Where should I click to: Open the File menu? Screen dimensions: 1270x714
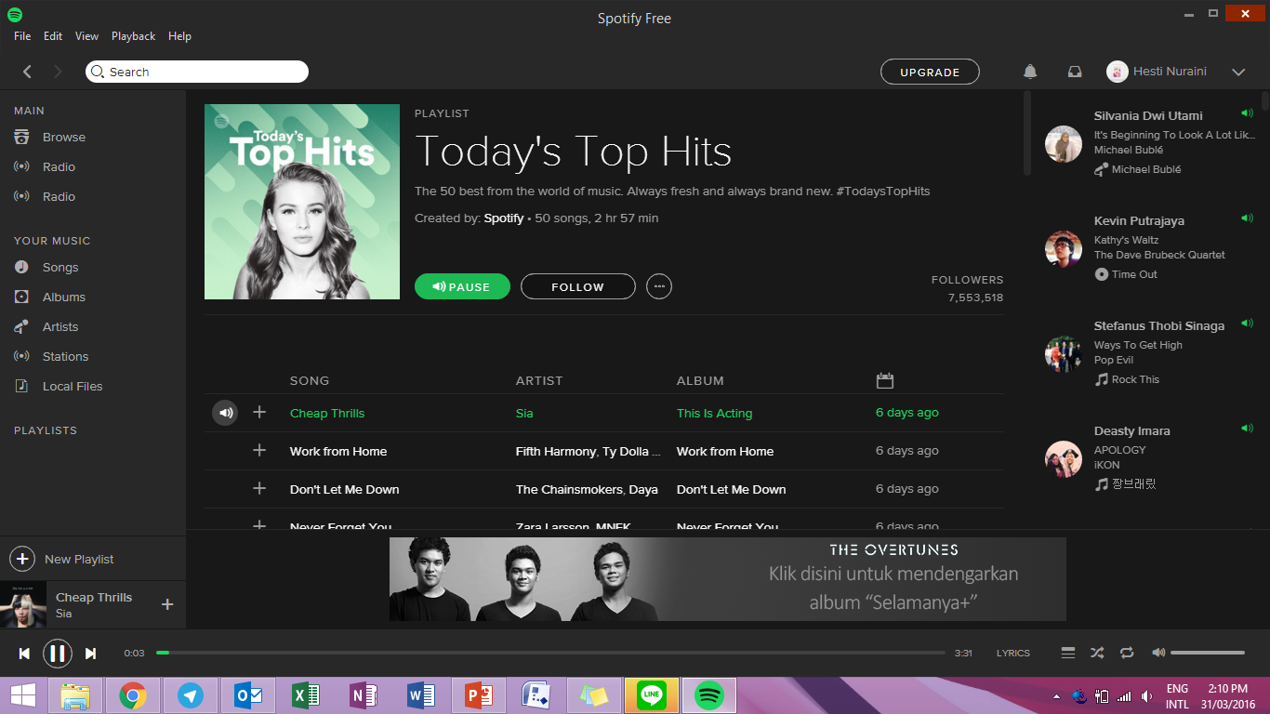(22, 36)
